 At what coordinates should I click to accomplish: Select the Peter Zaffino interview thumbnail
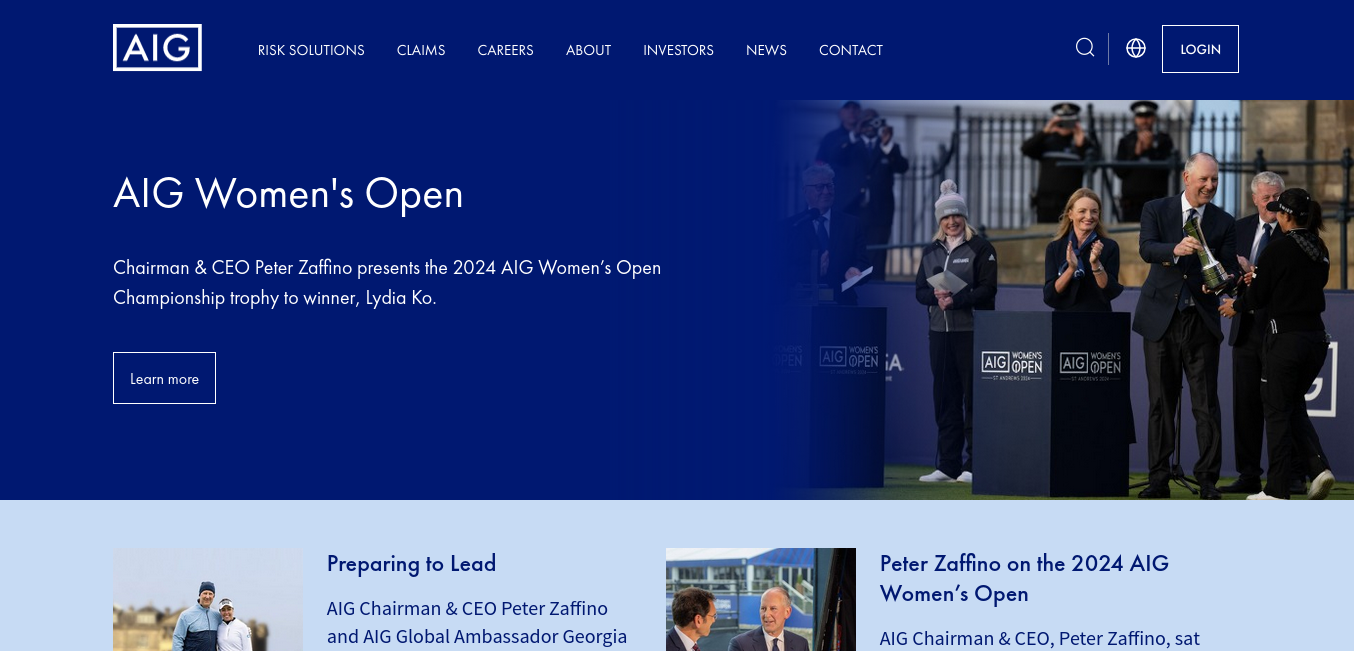click(x=761, y=599)
